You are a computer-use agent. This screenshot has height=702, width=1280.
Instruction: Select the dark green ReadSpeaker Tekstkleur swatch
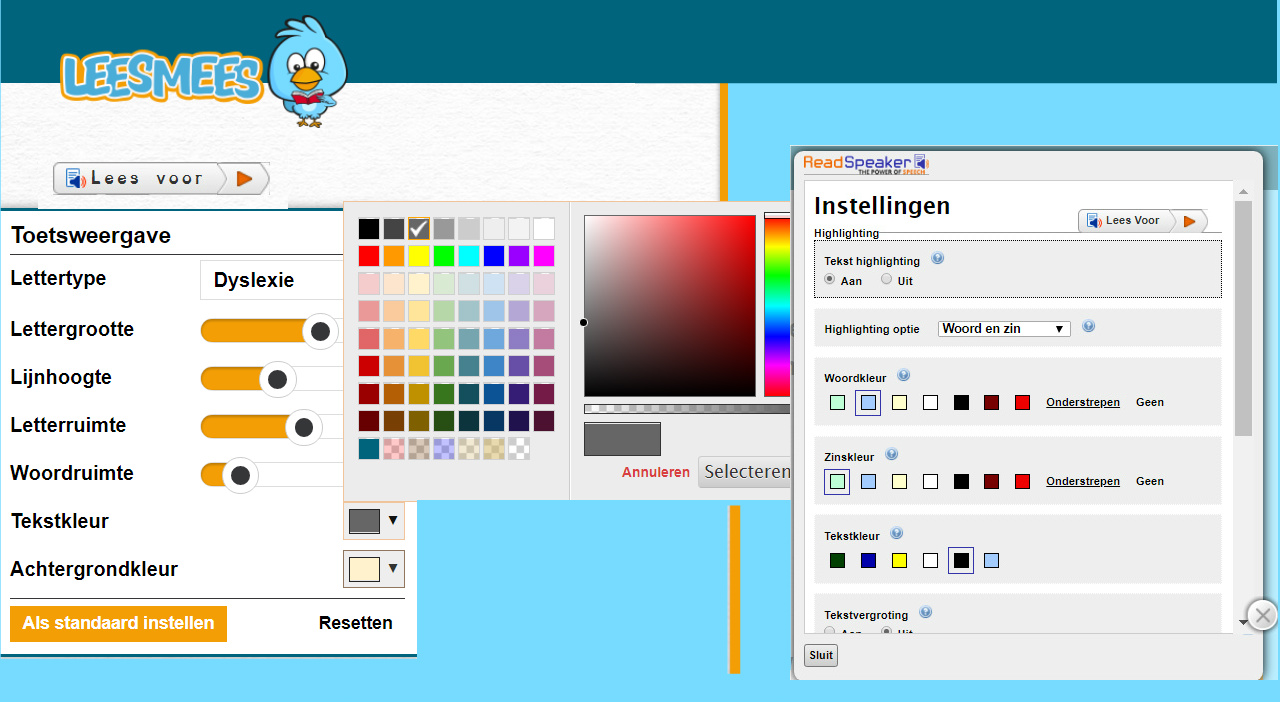[837, 561]
